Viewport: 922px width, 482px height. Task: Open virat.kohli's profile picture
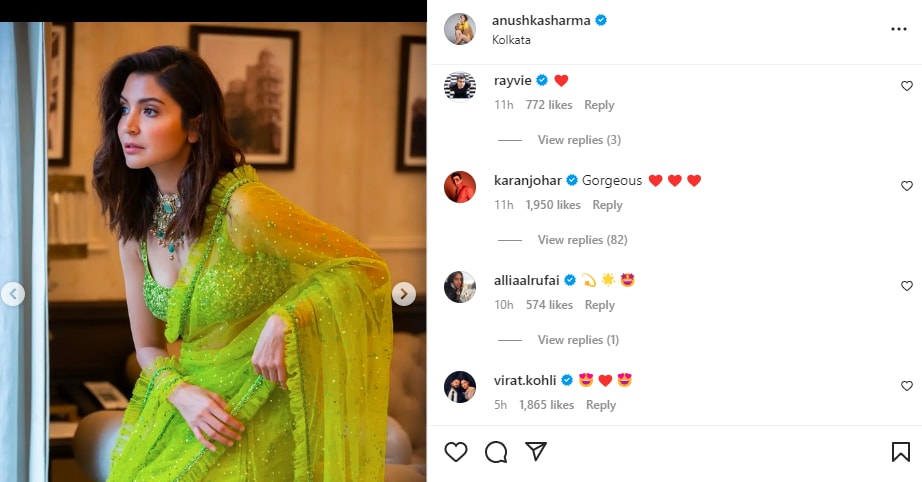[x=460, y=387]
